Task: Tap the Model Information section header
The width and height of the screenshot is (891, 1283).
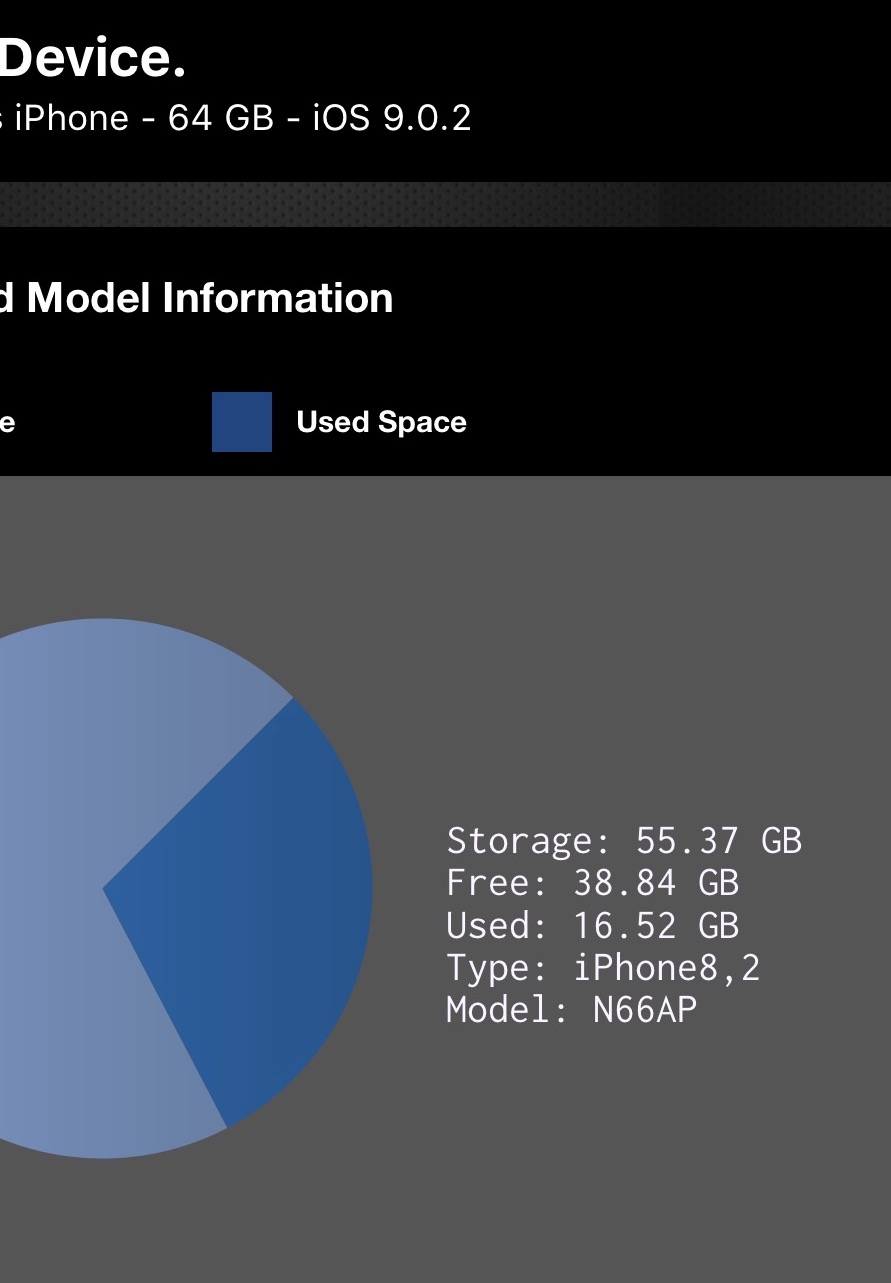Action: pos(196,298)
